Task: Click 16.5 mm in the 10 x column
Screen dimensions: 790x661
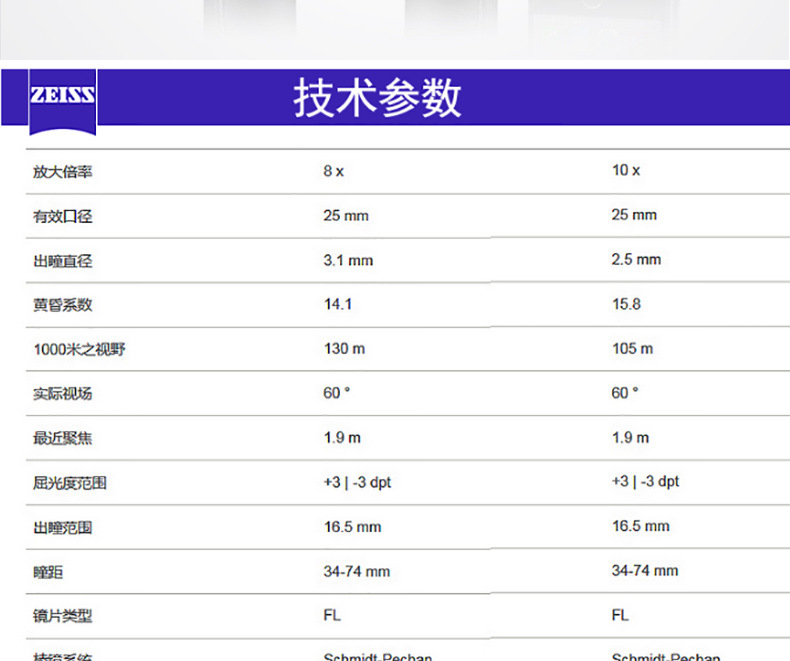Action: click(641, 526)
